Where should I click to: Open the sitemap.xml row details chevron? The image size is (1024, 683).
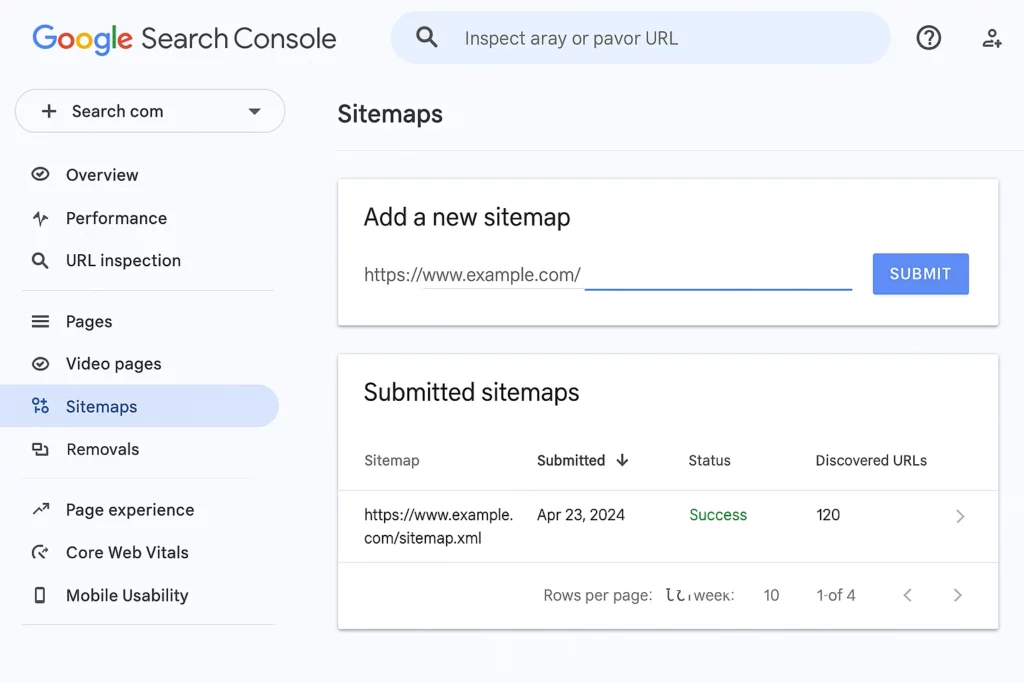pos(960,516)
